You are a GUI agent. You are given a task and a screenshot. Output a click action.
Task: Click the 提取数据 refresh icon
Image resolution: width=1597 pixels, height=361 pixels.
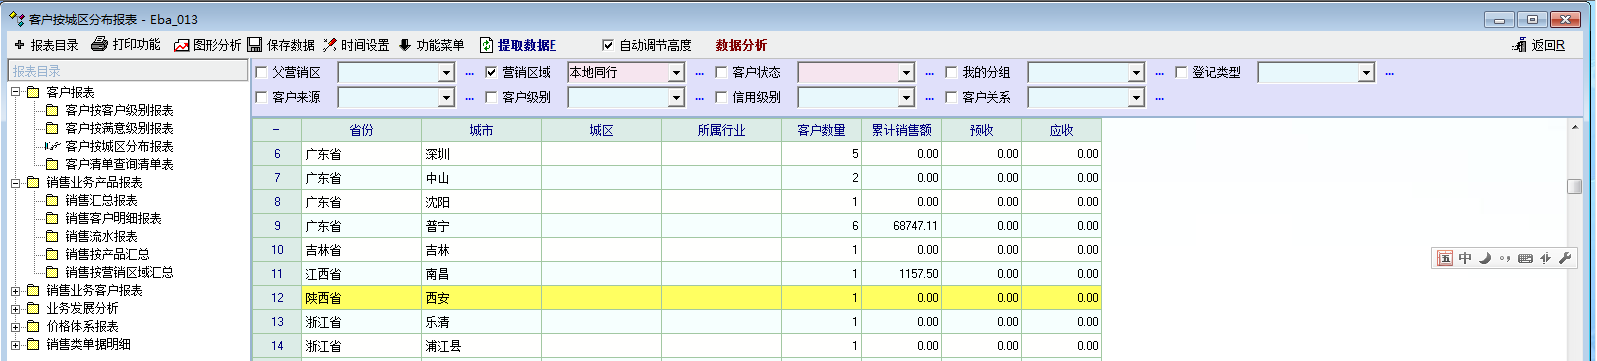tap(486, 45)
